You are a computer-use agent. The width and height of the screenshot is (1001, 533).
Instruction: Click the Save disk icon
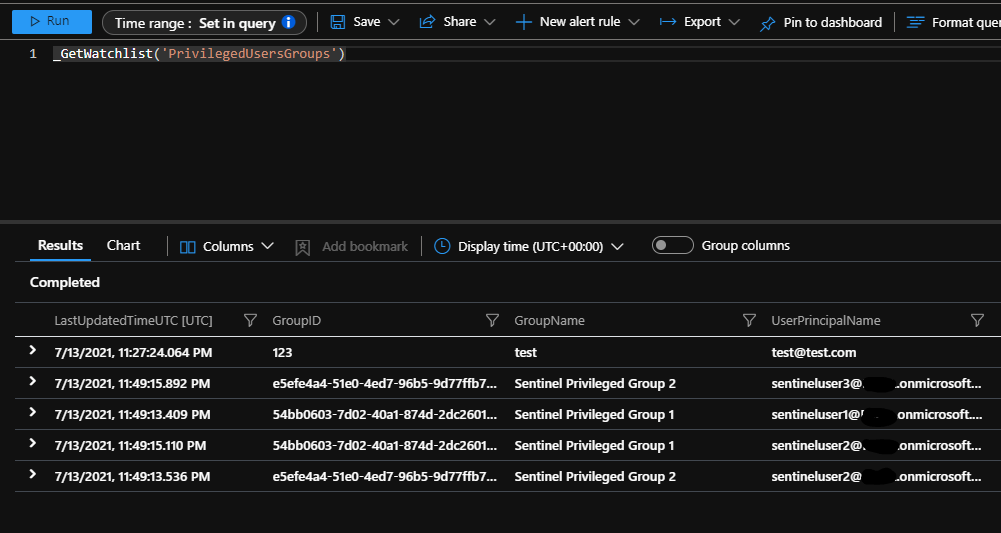pos(338,22)
